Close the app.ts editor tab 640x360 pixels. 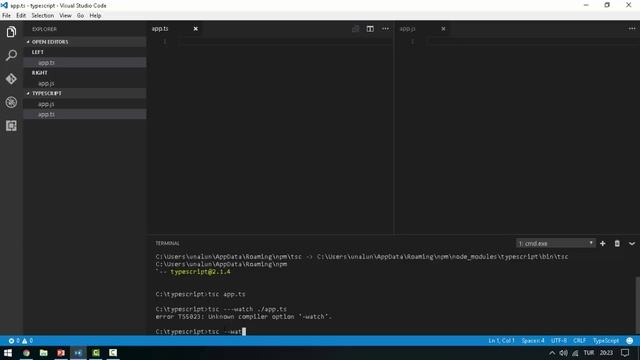click(196, 29)
